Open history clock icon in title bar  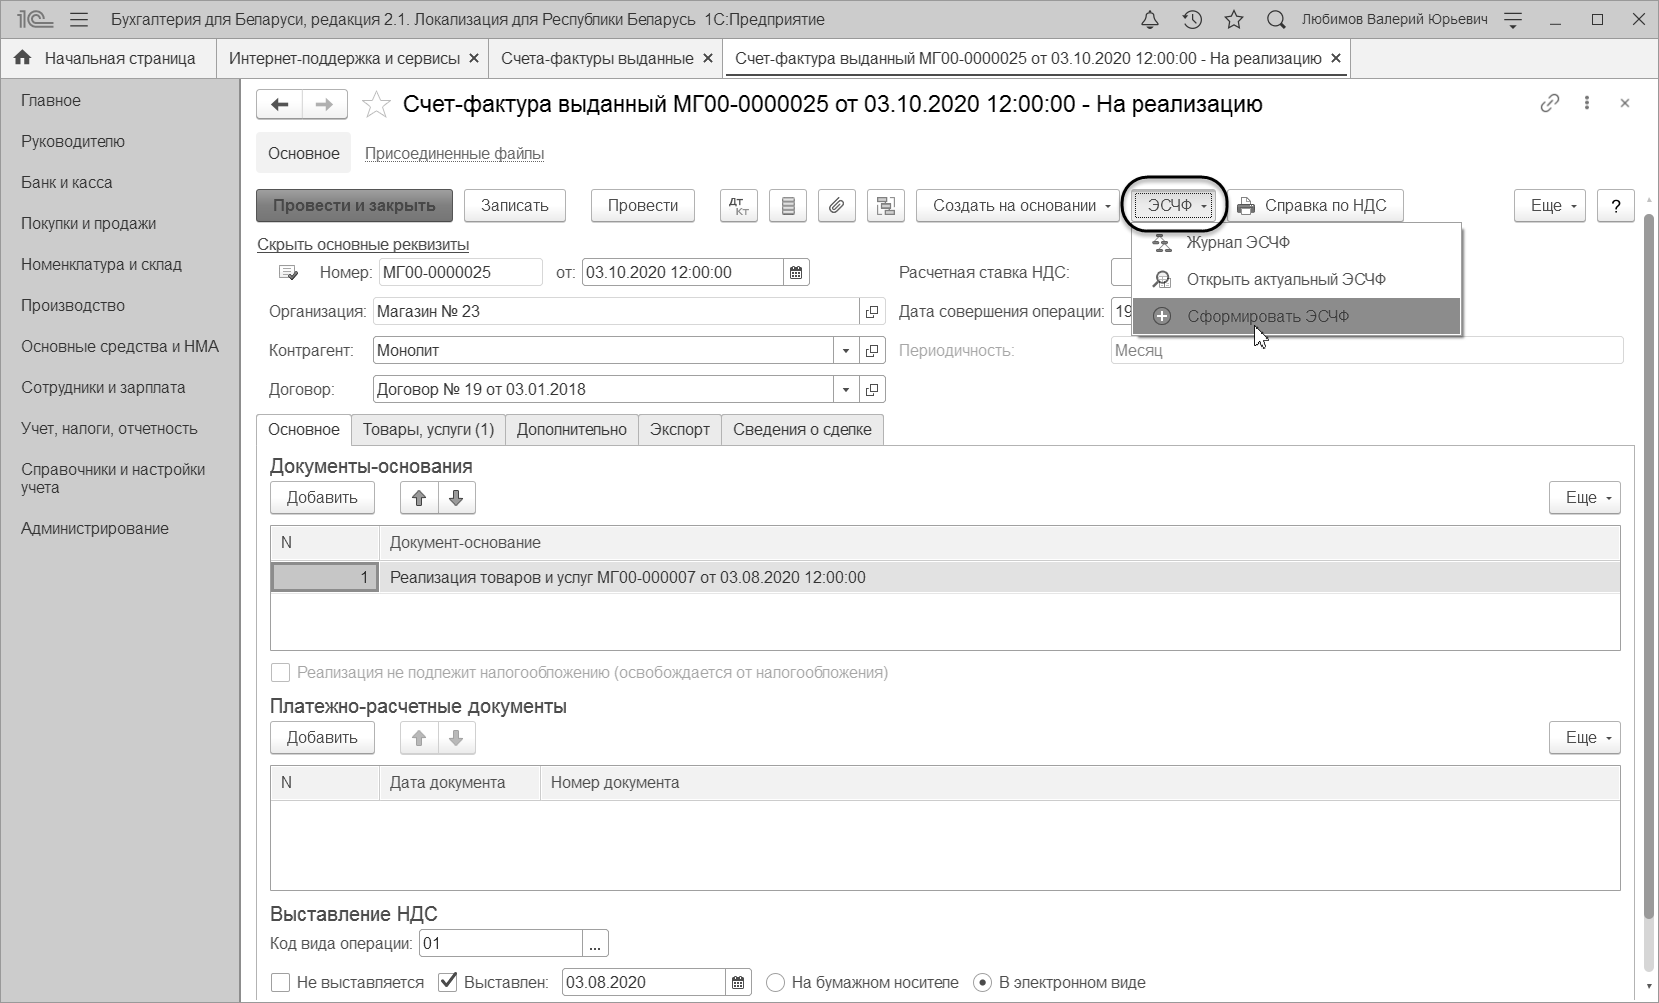pyautogui.click(x=1192, y=19)
